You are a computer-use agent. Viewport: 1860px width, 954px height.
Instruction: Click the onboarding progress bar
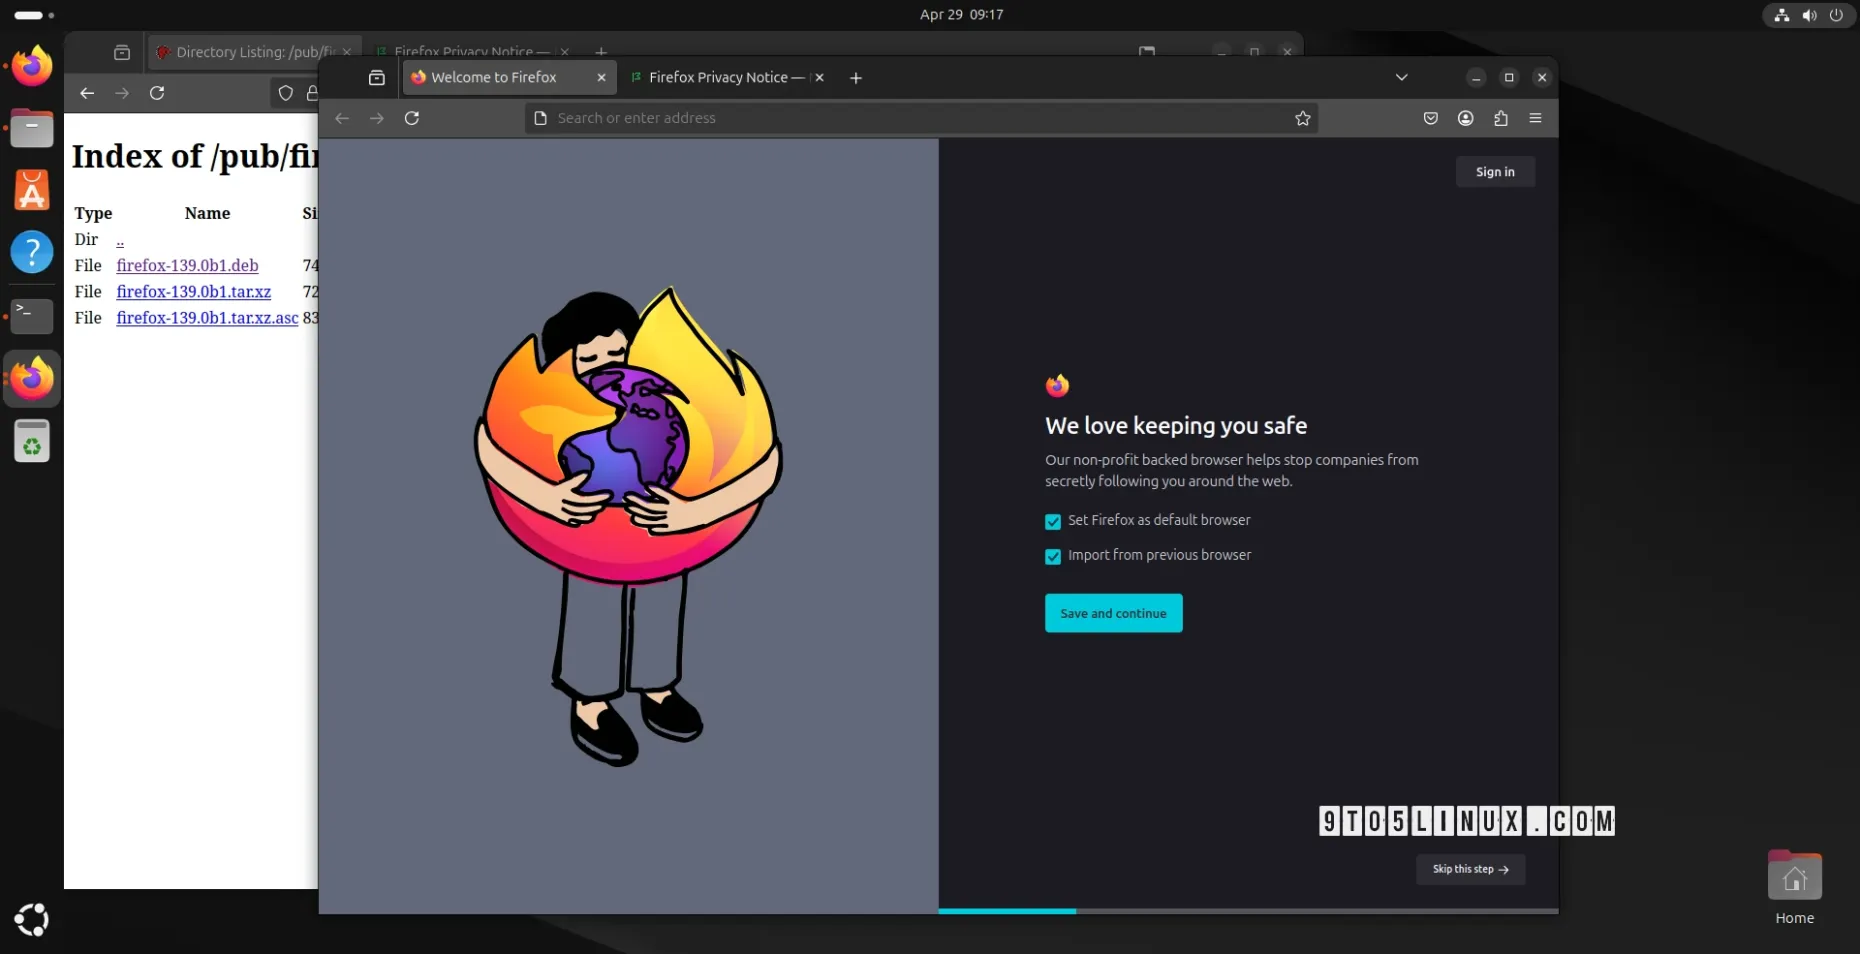point(1248,911)
